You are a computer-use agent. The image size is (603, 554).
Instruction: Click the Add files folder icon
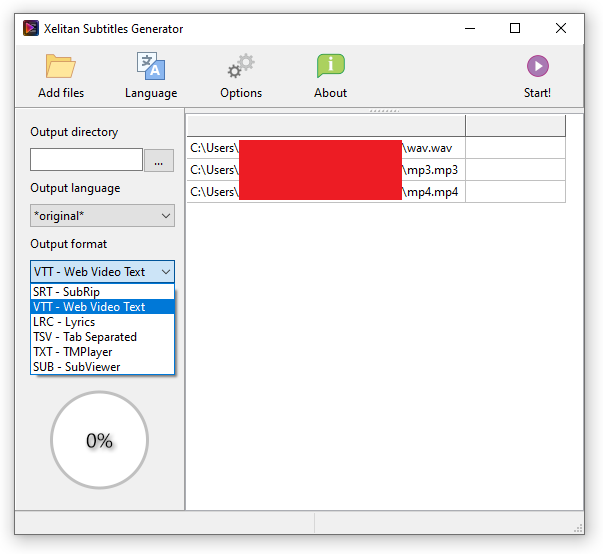[x=60, y=67]
